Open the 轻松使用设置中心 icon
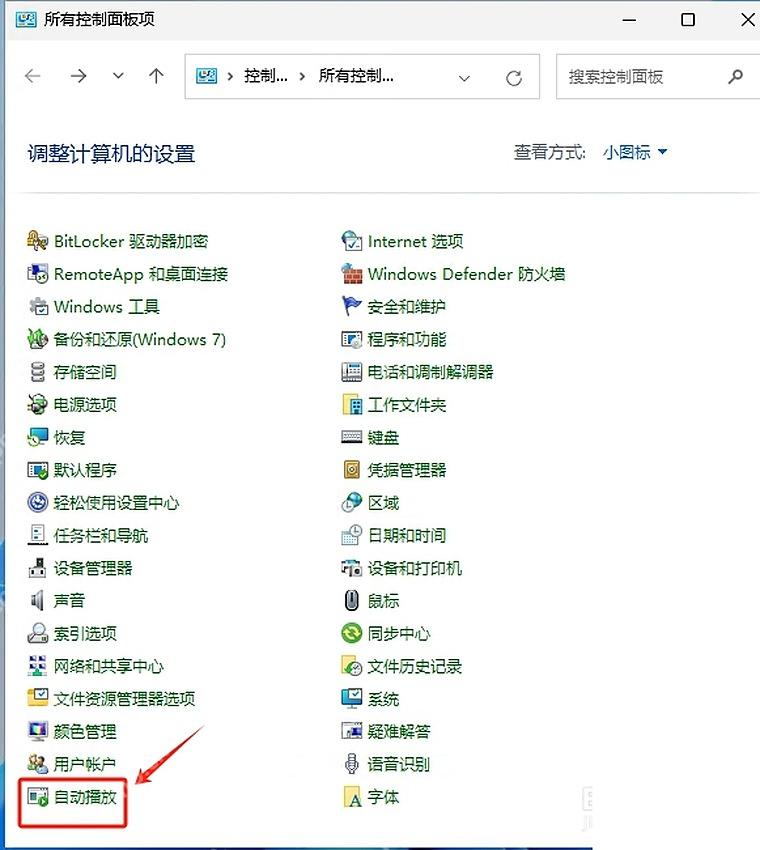760x850 pixels. pyautogui.click(x=37, y=503)
